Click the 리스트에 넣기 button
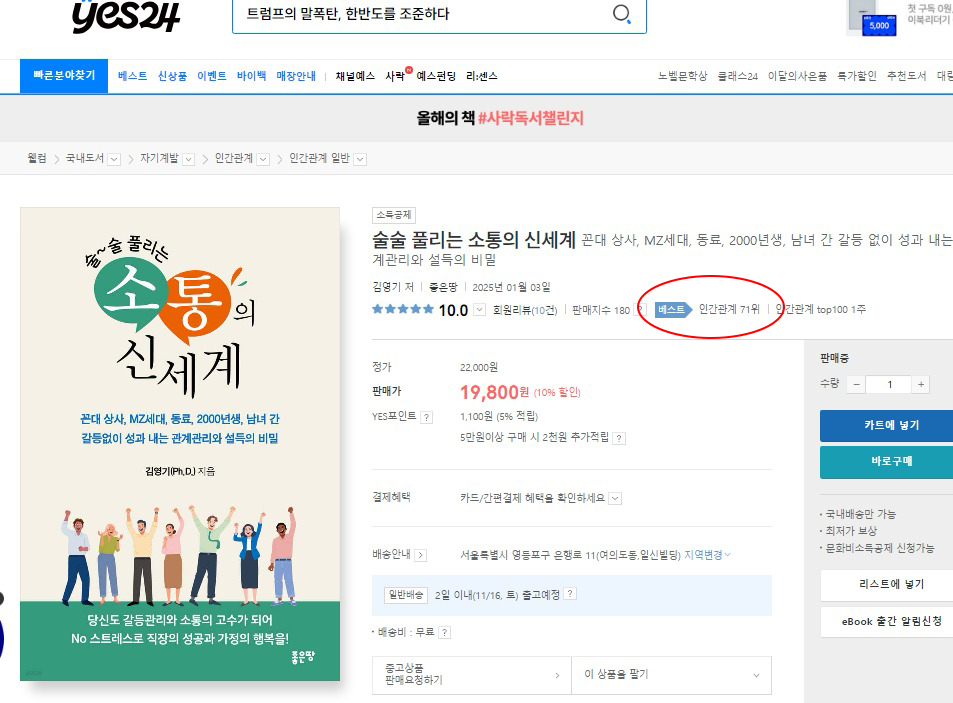The image size is (953, 703). coord(887,585)
